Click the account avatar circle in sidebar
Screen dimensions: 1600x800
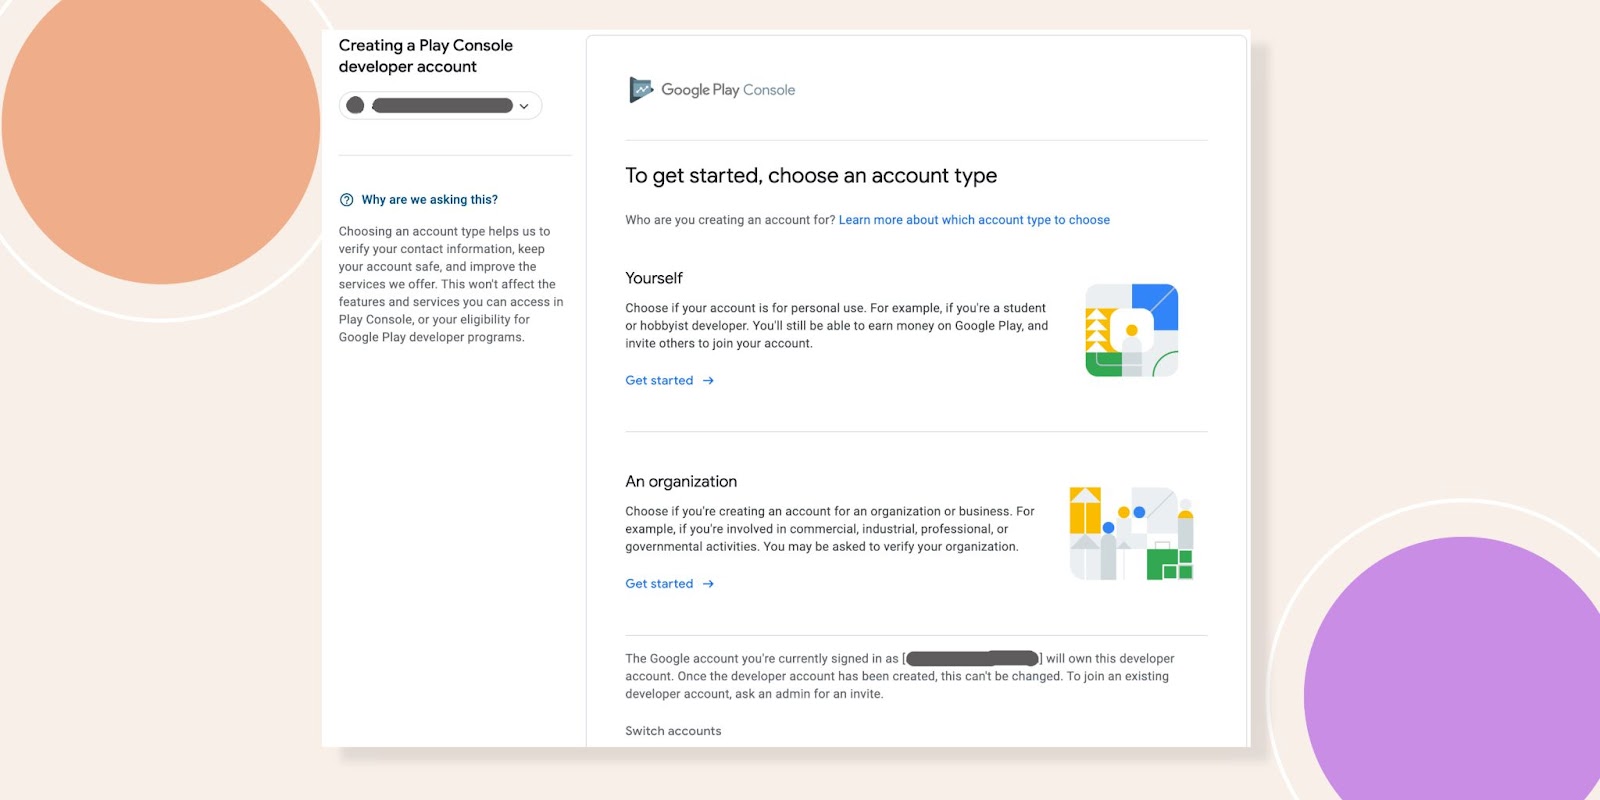355,106
